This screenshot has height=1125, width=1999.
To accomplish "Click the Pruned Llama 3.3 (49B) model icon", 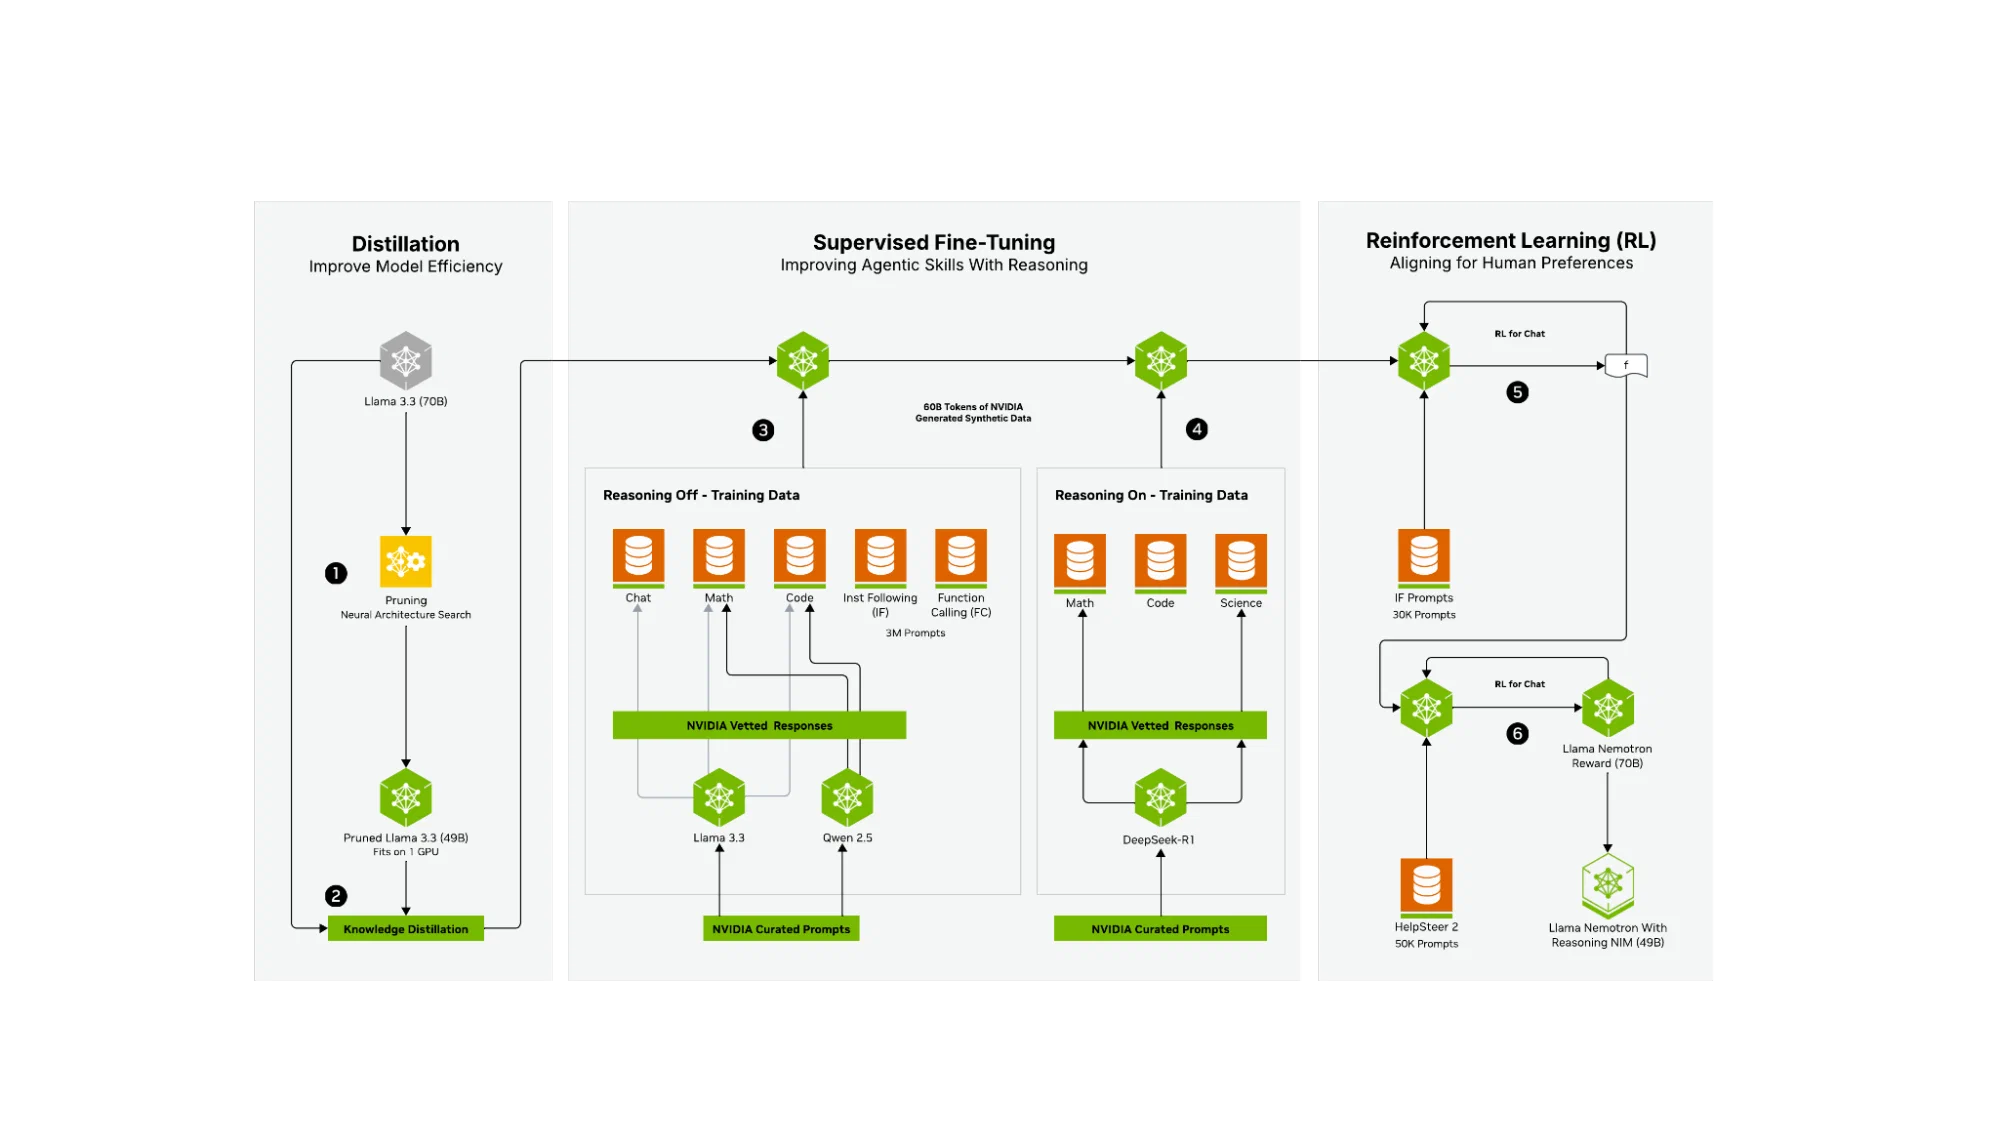I will 405,797.
